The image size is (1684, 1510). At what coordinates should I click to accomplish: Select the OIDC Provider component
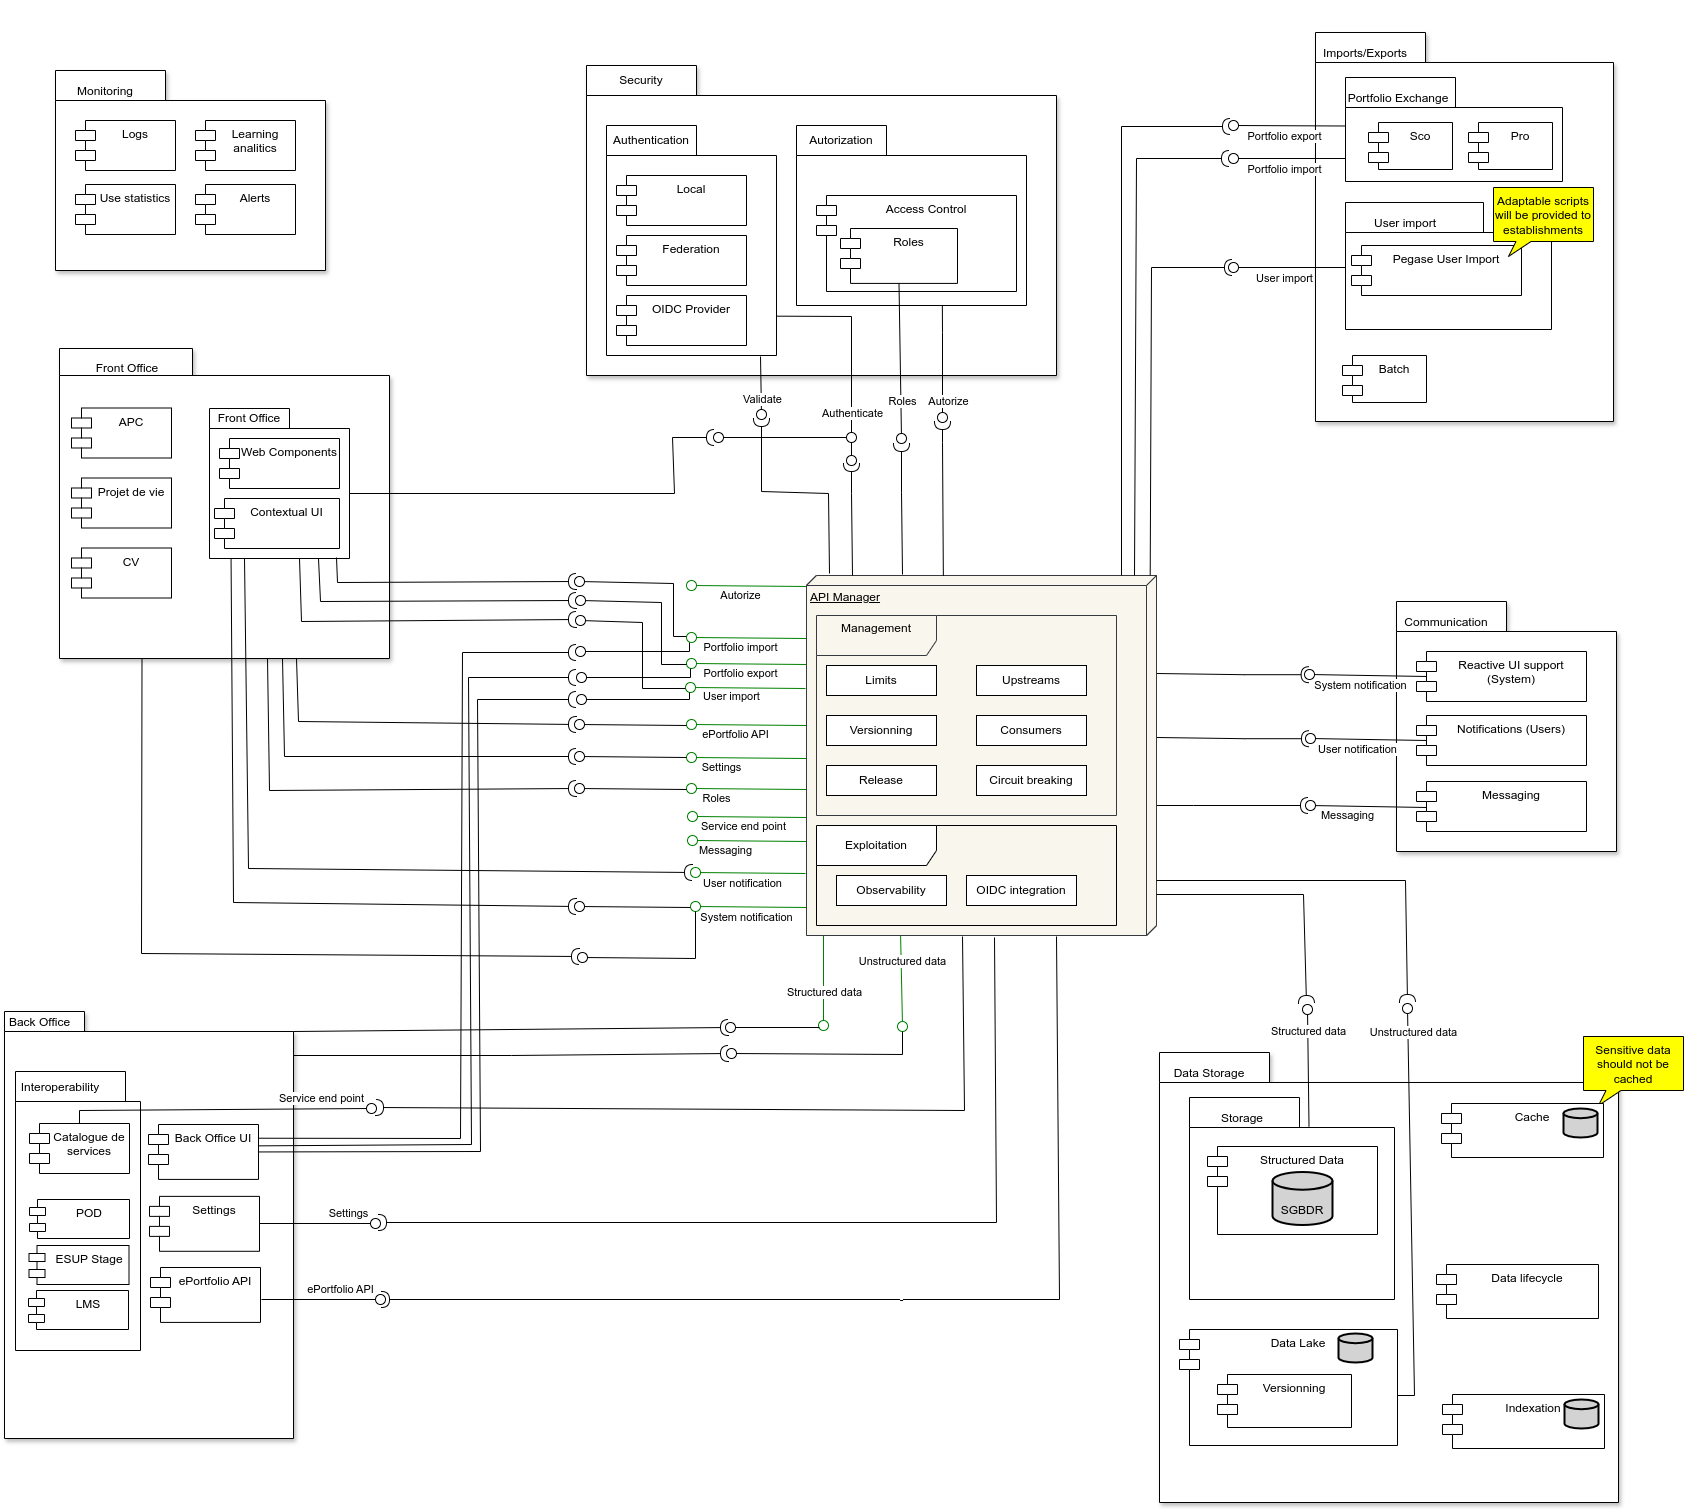(681, 320)
